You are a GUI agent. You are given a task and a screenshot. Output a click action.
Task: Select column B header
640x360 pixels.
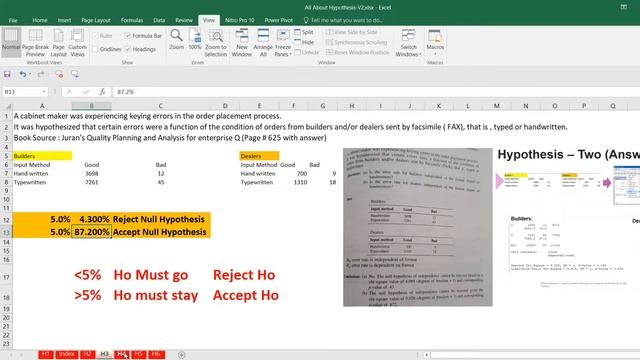click(x=91, y=106)
